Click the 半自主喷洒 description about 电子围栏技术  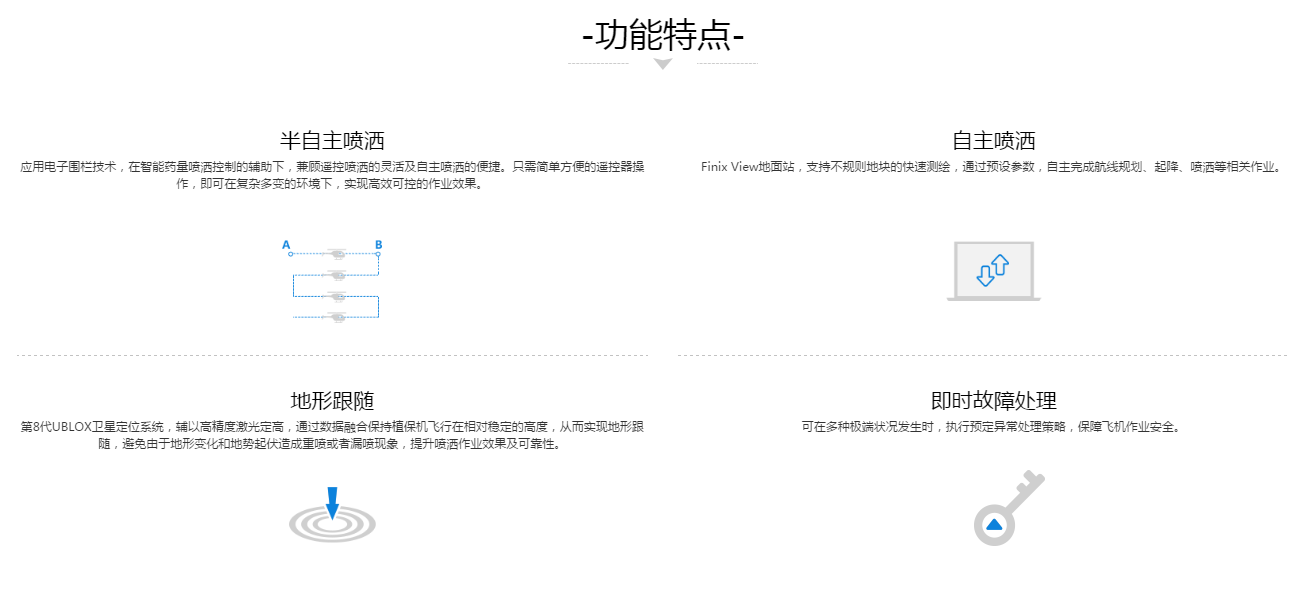click(332, 175)
